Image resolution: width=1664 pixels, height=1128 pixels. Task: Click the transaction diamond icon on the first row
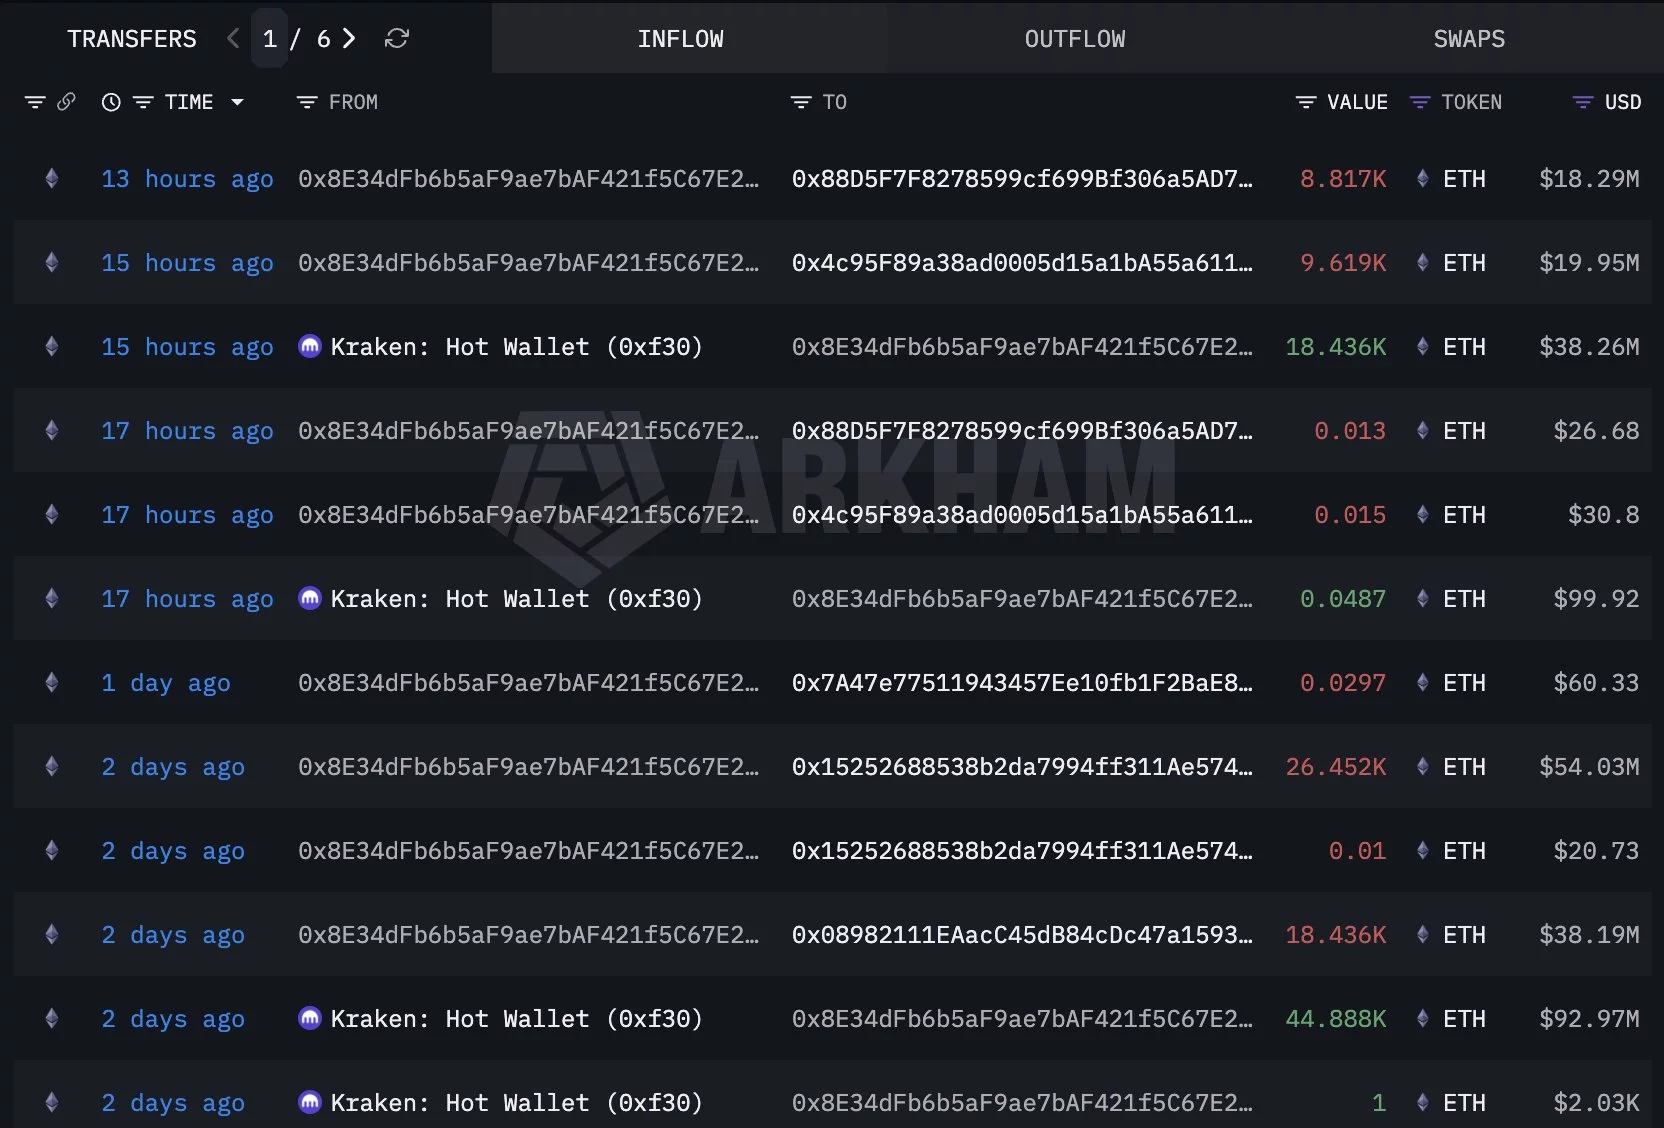(x=52, y=179)
